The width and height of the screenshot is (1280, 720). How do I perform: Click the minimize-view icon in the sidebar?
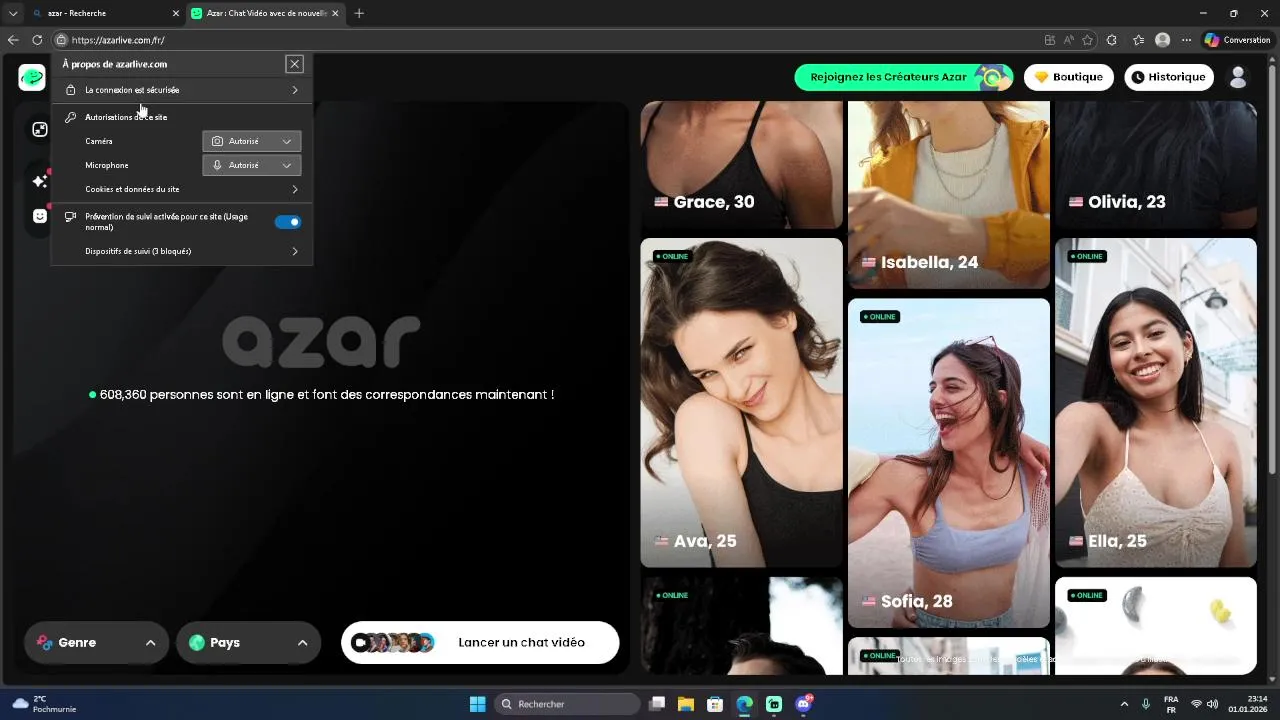(x=40, y=129)
